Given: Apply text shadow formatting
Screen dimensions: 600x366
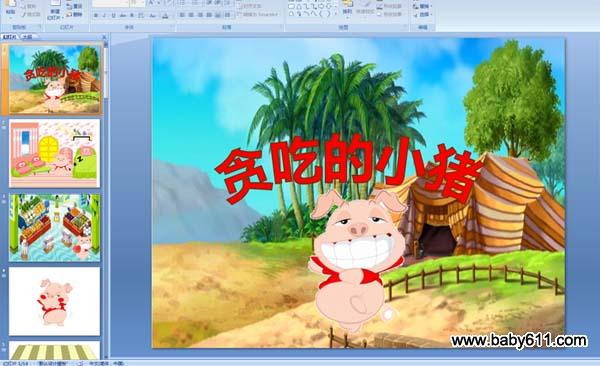Looking at the screenshot, I should point(132,15).
